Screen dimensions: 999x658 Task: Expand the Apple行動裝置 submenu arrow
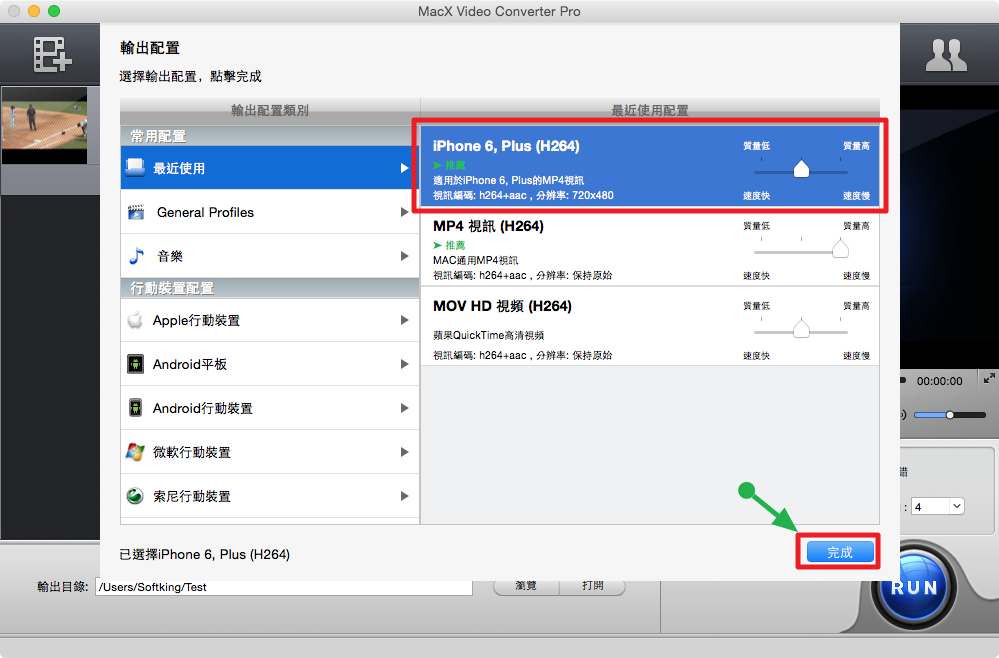404,320
